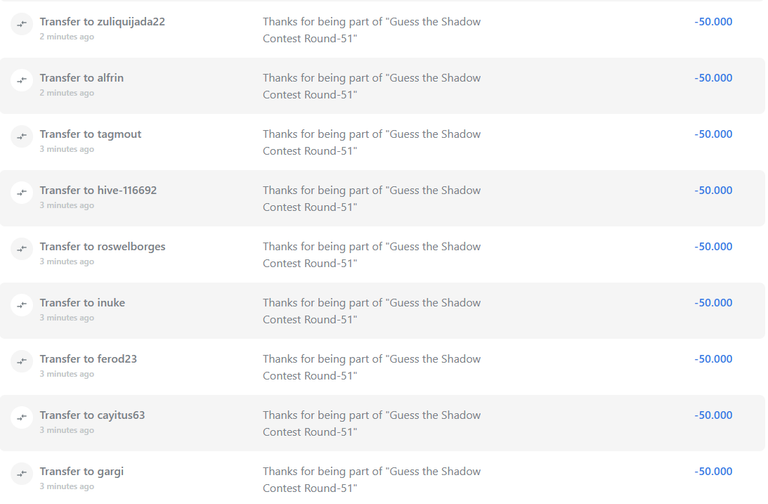Open the 'Transfer to alfrin' entry
Viewport: 768px width, 504px height.
click(82, 78)
